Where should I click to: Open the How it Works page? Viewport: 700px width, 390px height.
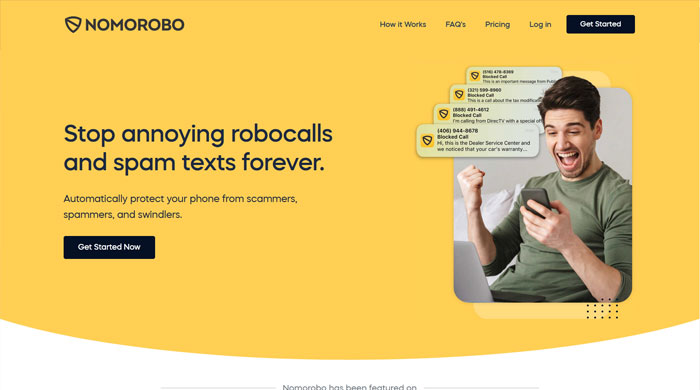coord(403,25)
